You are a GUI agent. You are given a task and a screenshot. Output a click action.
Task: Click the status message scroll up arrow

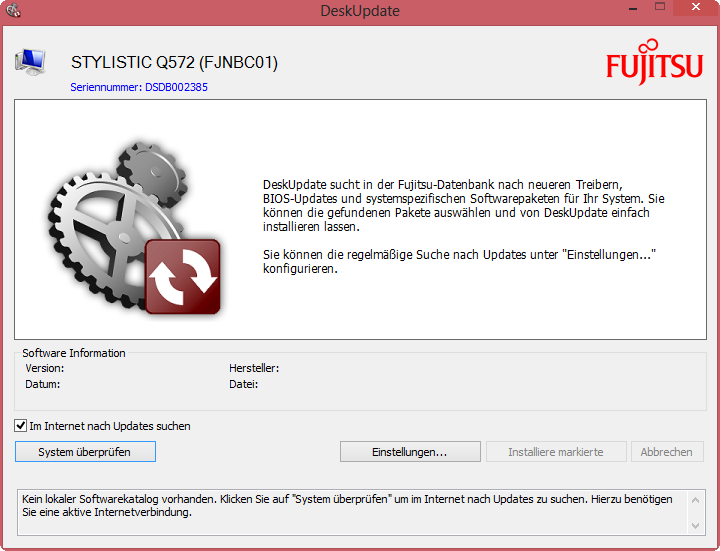pyautogui.click(x=695, y=500)
